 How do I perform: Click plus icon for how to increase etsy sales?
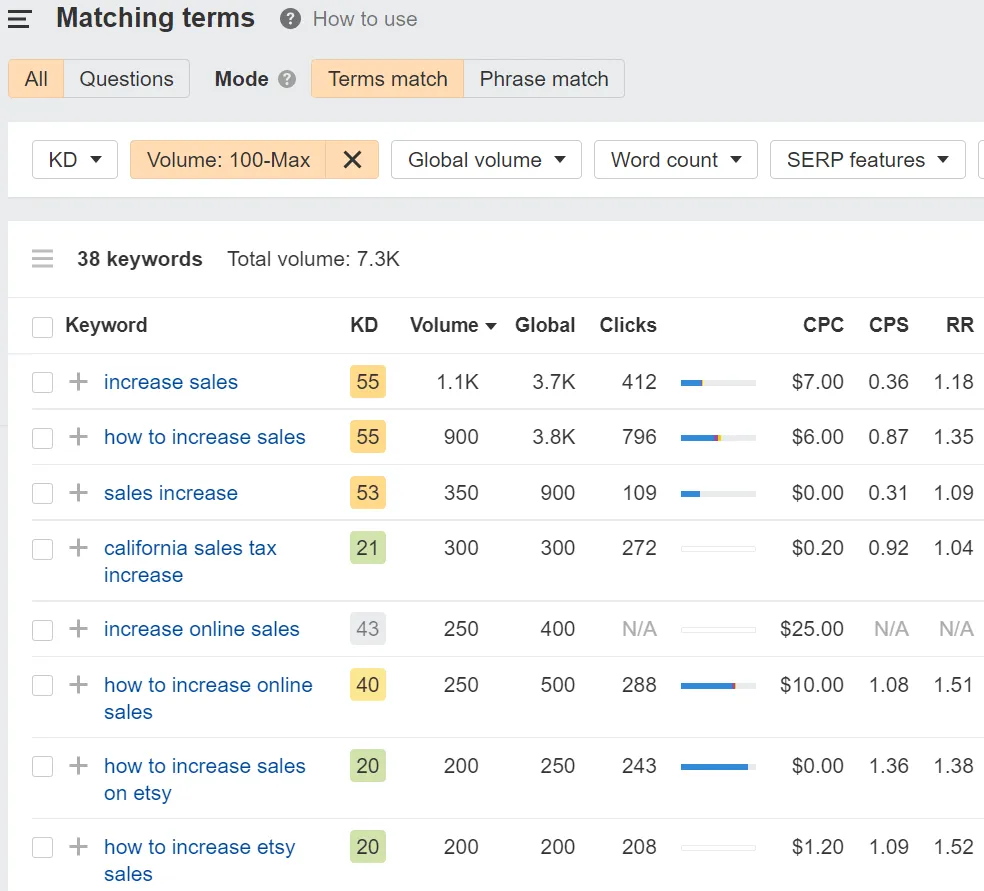click(x=78, y=847)
